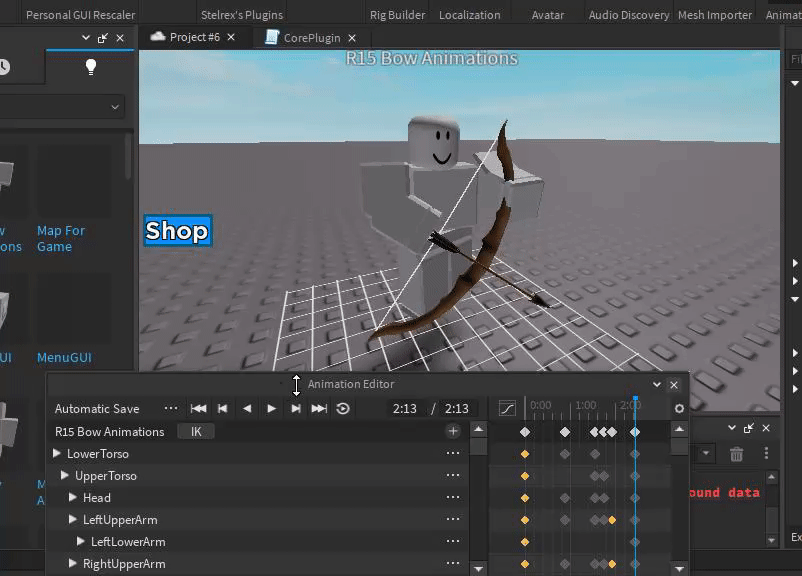Play the animation in Animation Editor
This screenshot has width=802, height=576.
271,408
